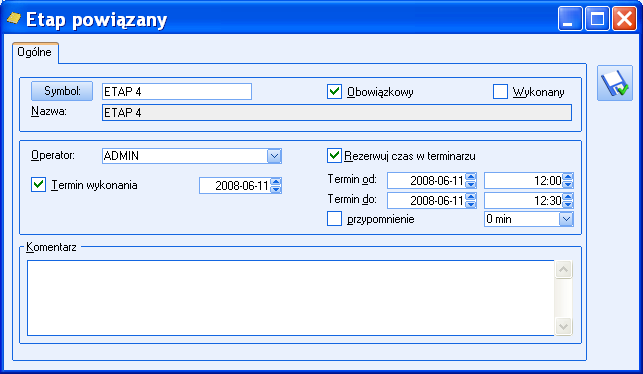Viewport: 643px width, 374px height.
Task: Minimize the Etap powiązany window
Action: click(x=570, y=19)
